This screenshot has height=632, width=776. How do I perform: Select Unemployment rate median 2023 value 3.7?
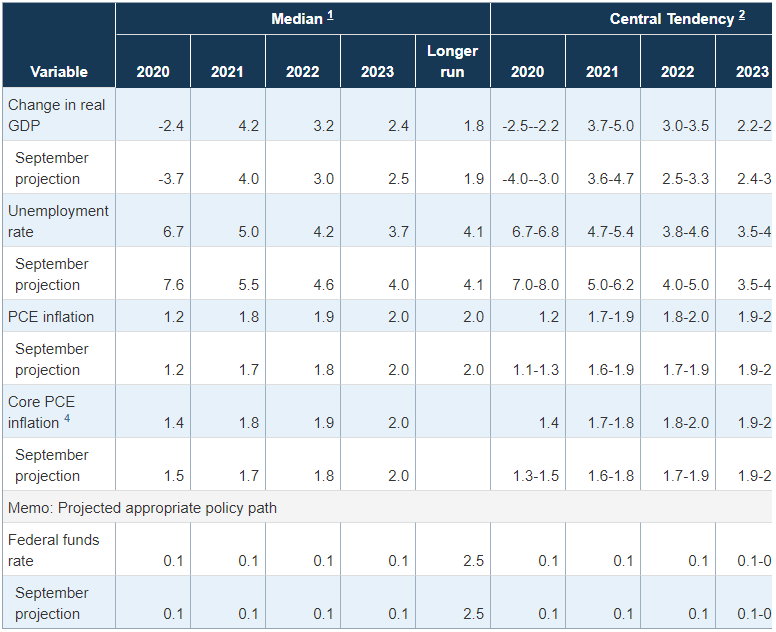(x=398, y=232)
